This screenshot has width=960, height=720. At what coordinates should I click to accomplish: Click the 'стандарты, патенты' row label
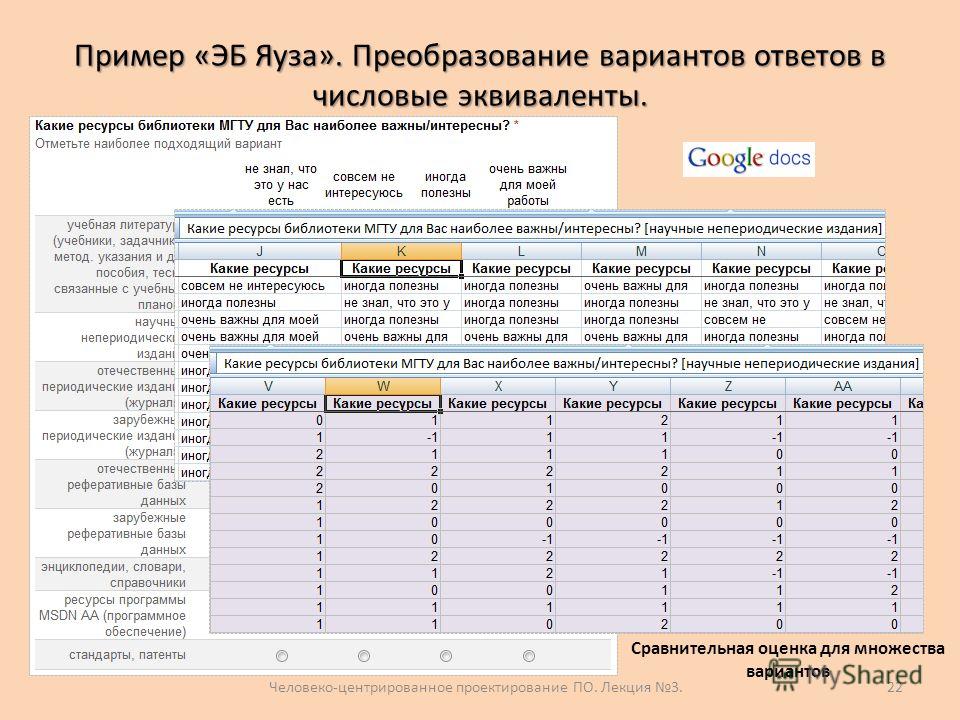click(127, 655)
